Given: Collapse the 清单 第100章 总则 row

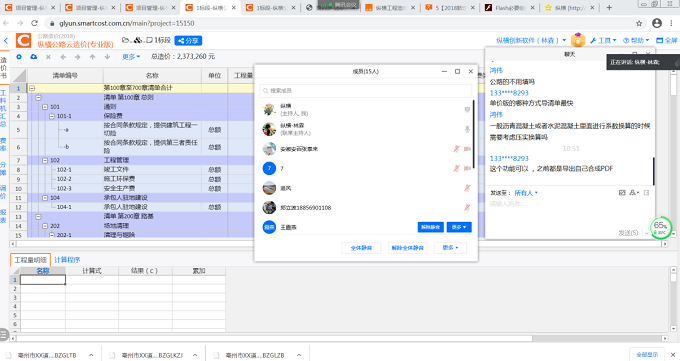Looking at the screenshot, I should pos(38,98).
